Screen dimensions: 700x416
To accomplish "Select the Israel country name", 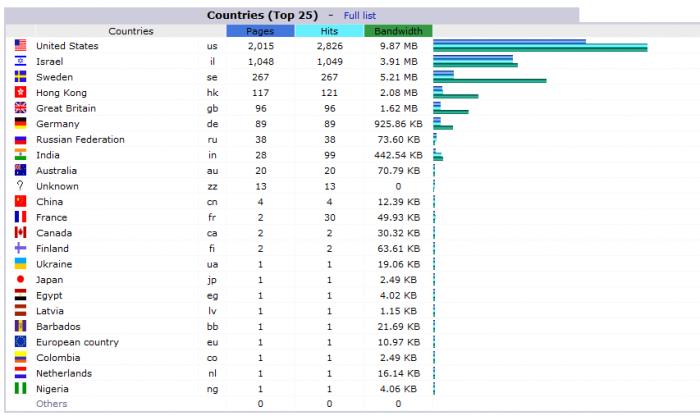I will 50,62.
